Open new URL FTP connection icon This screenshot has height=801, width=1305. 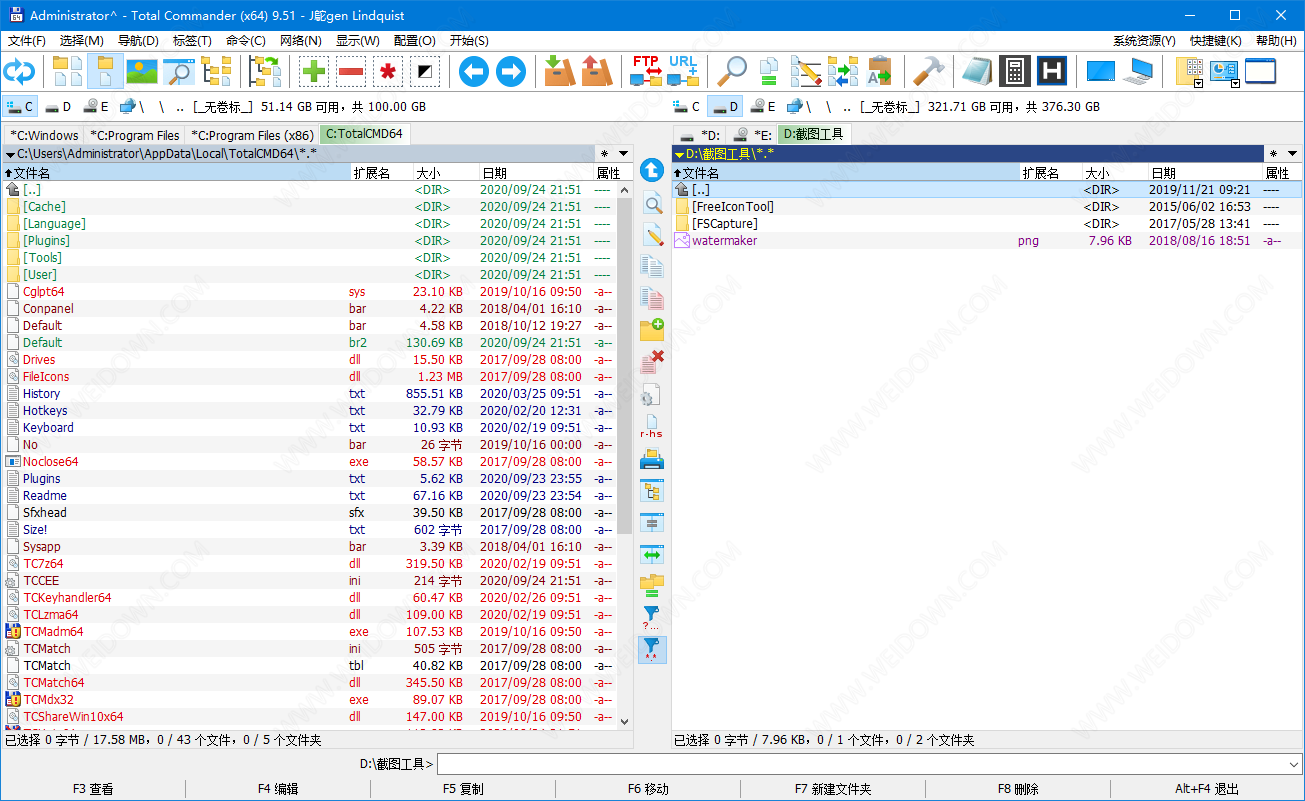point(683,71)
